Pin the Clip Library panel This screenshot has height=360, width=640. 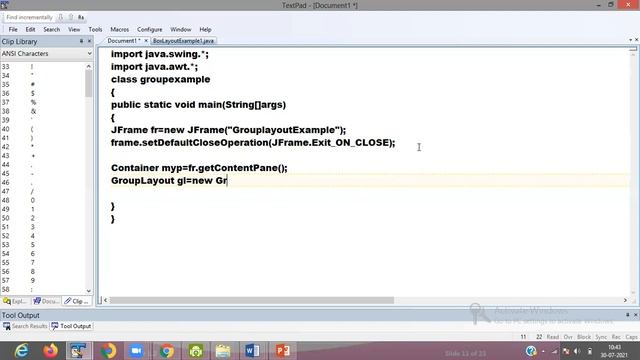pos(81,41)
